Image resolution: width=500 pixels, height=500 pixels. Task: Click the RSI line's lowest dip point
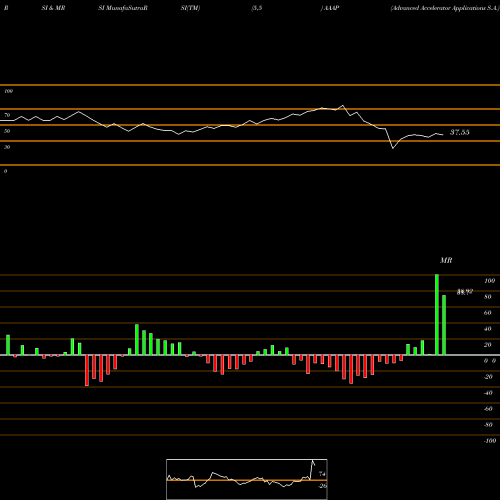[x=393, y=148]
